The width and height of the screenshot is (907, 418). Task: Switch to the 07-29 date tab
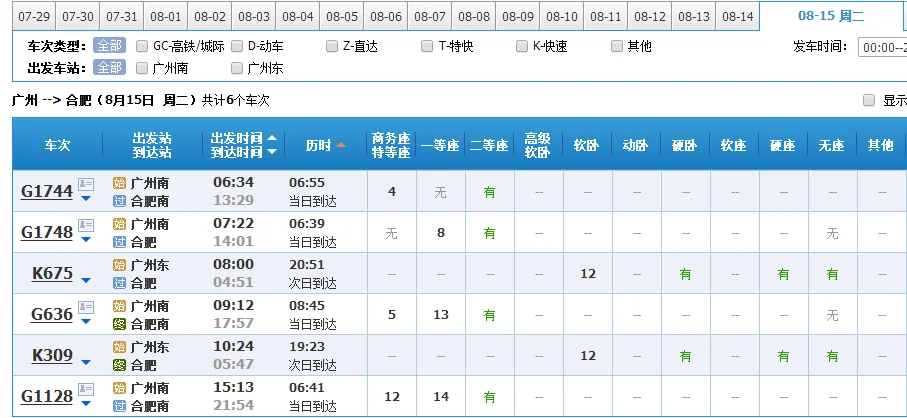pos(34,16)
